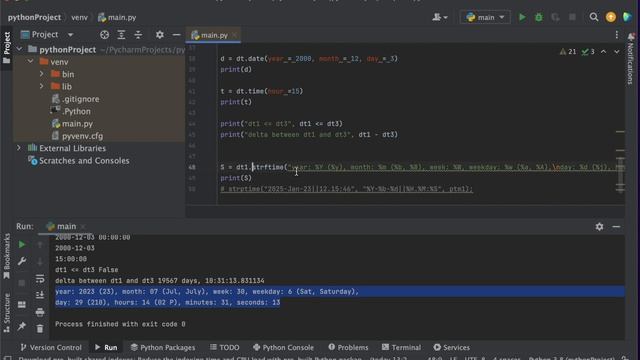Screen dimensions: 640x360
Task: Rerun main with the Run panel play icon
Action: click(22, 244)
